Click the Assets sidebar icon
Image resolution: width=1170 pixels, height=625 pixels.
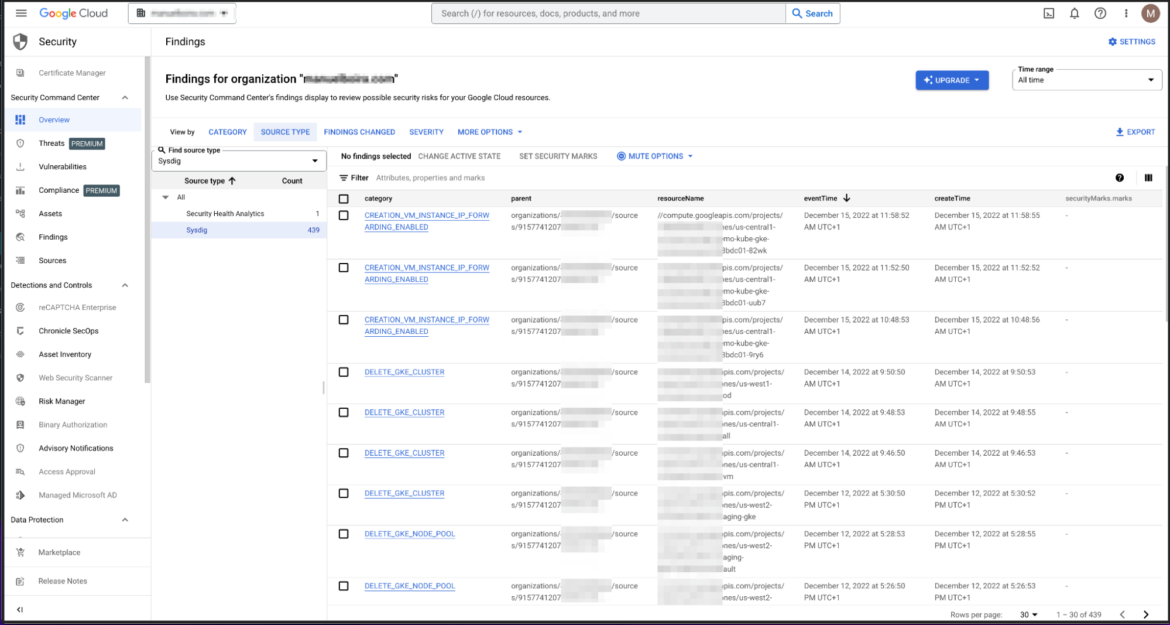tap(20, 213)
